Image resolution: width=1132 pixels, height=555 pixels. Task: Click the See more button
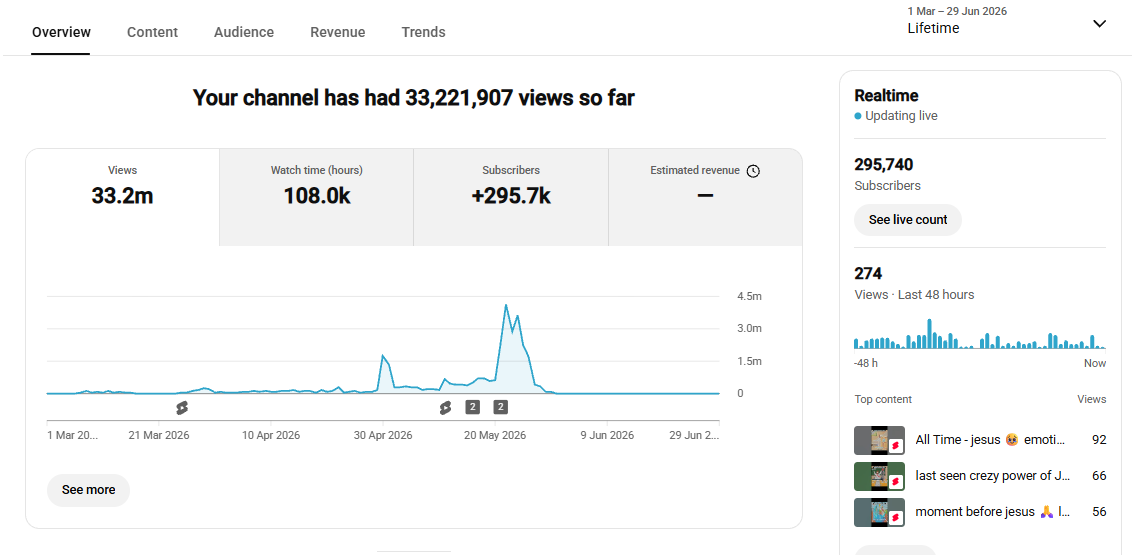89,490
